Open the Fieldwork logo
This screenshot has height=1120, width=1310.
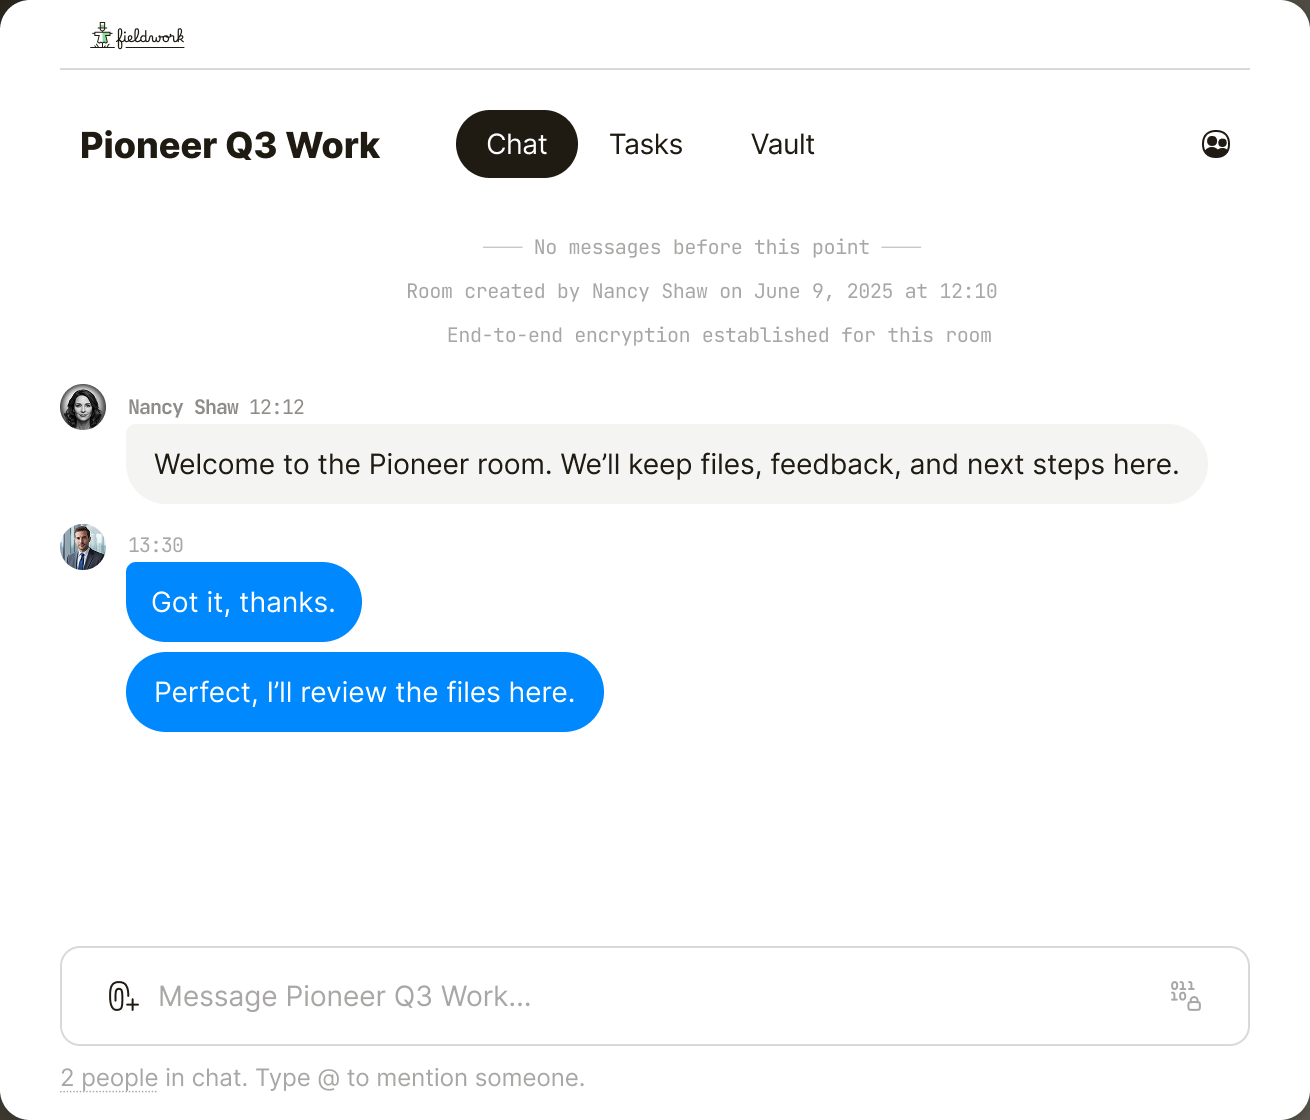137,34
